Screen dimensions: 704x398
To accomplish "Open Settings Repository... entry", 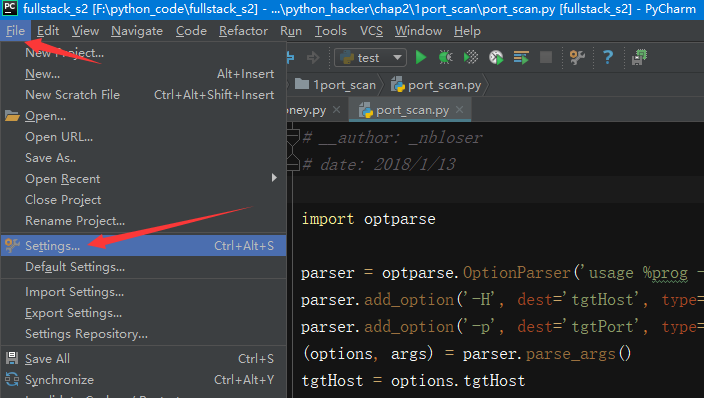I will 144,334.
